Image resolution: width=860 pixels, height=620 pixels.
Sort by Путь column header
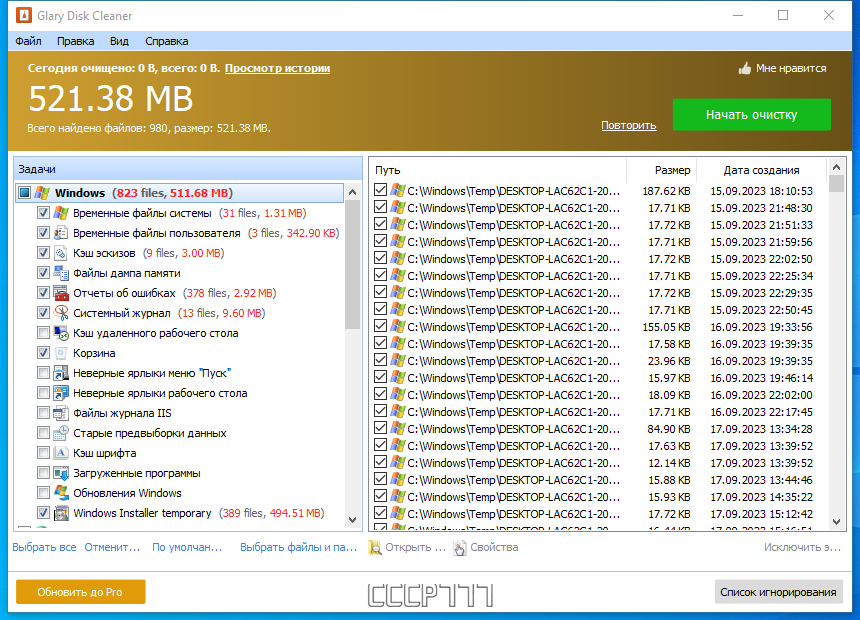click(498, 170)
